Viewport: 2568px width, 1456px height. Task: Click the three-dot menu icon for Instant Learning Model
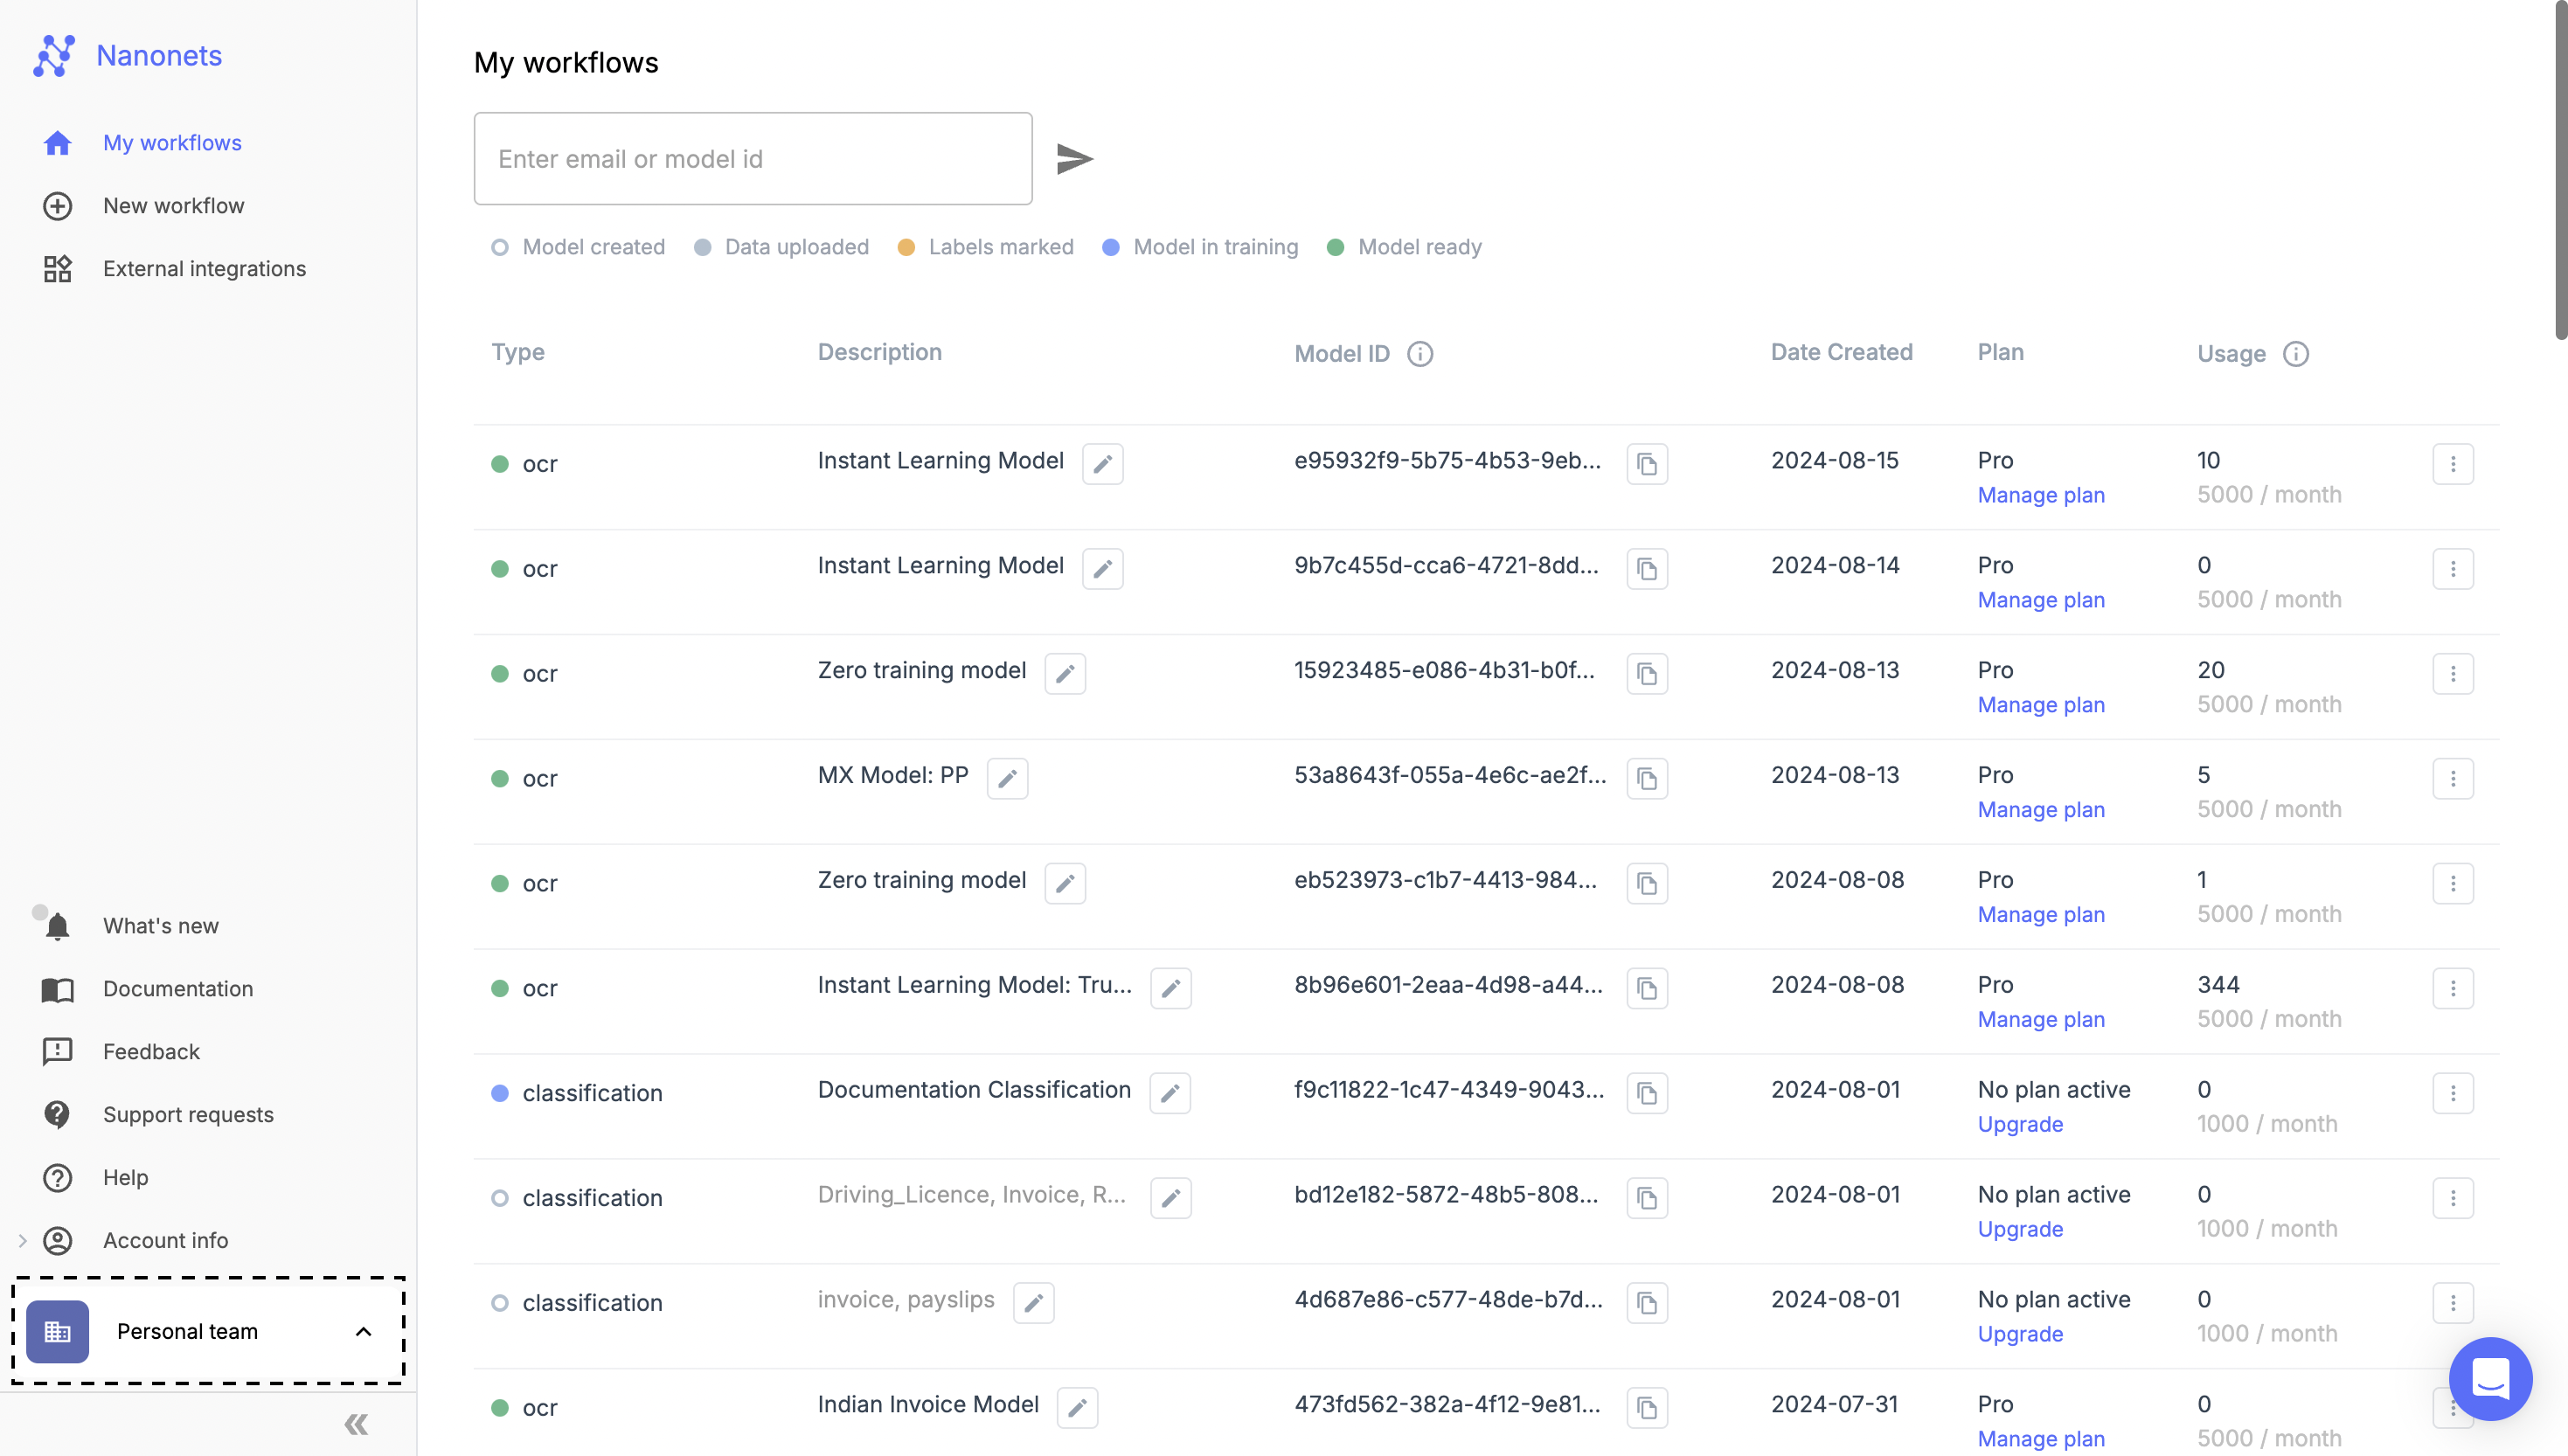click(2453, 463)
